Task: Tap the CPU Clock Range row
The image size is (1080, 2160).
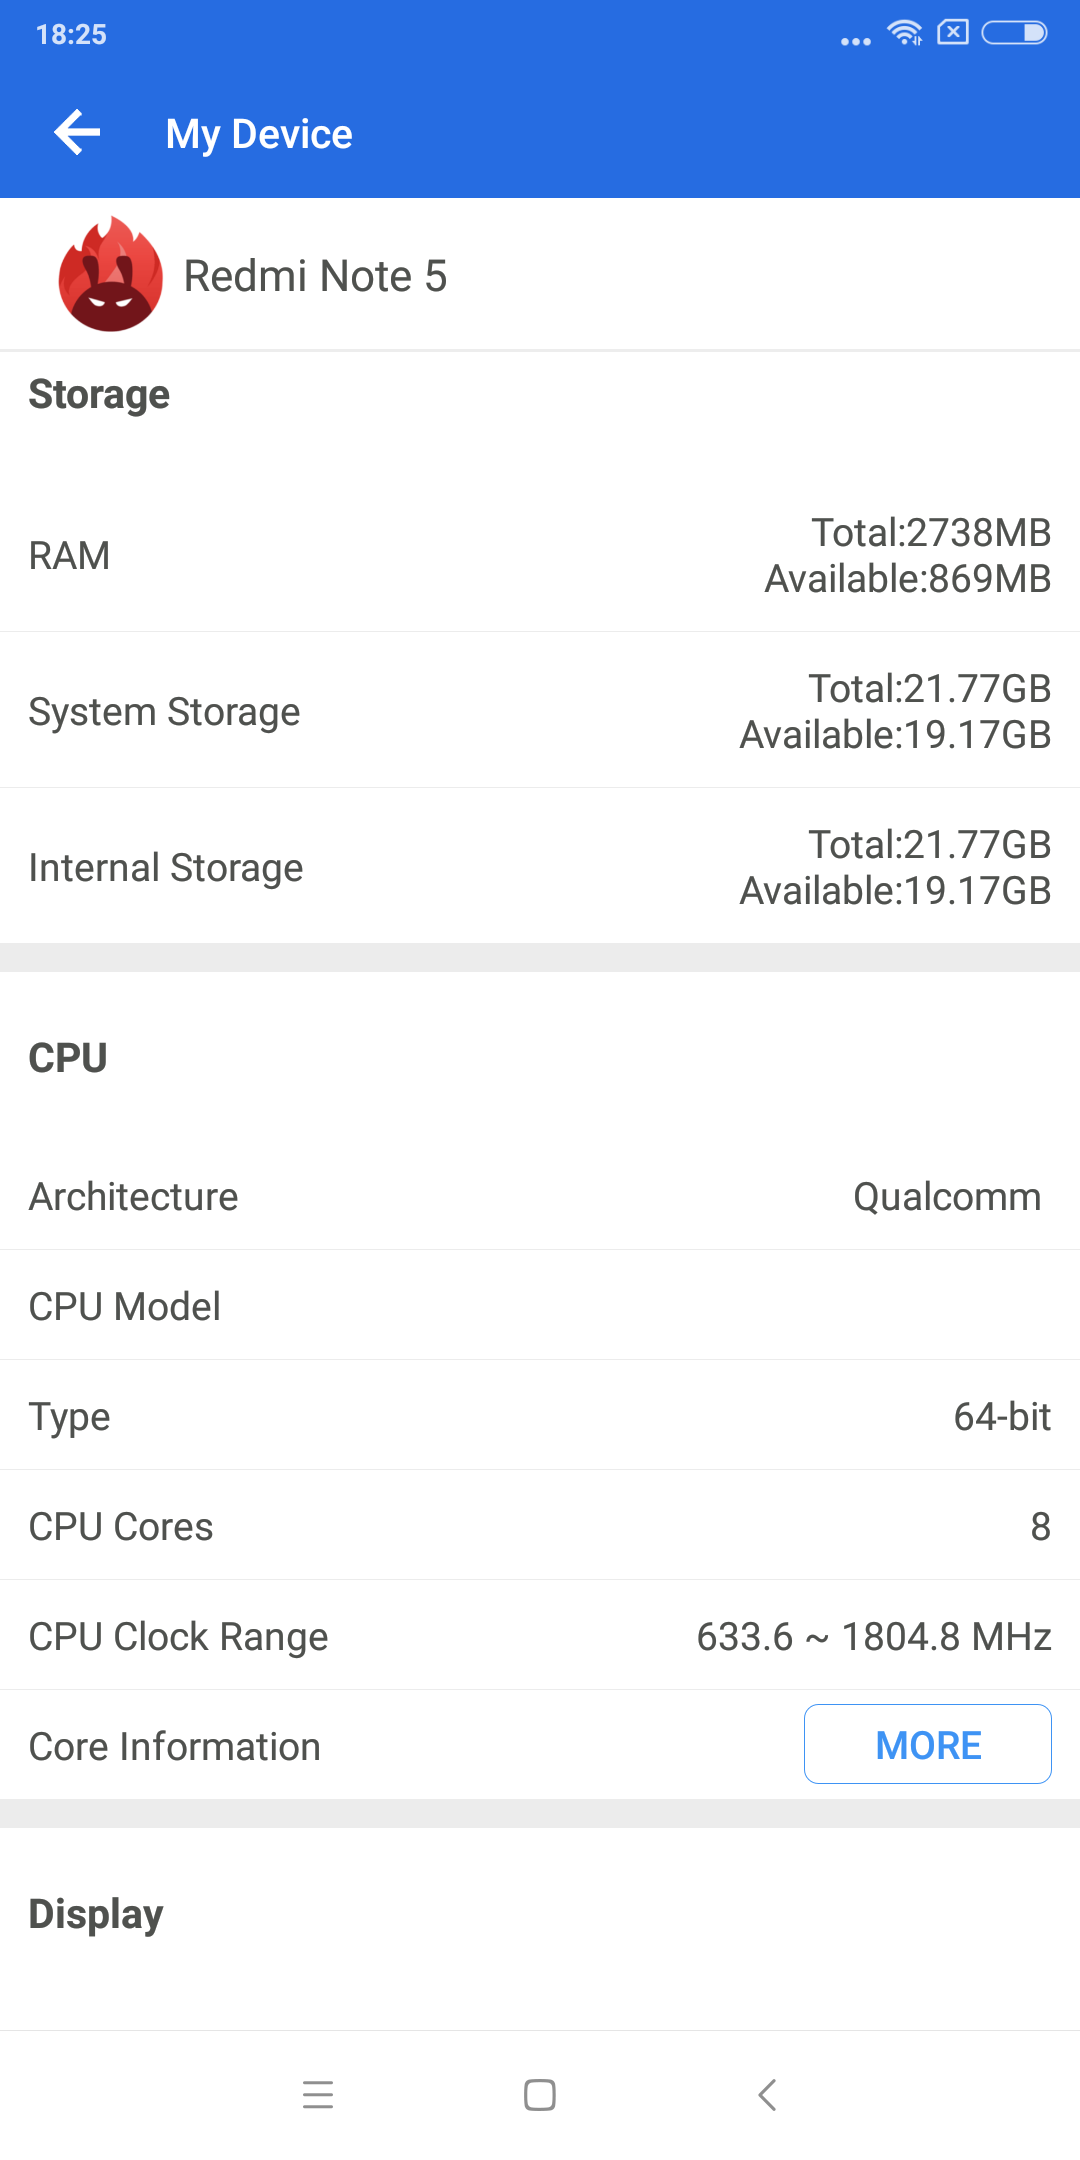Action: pos(540,1636)
